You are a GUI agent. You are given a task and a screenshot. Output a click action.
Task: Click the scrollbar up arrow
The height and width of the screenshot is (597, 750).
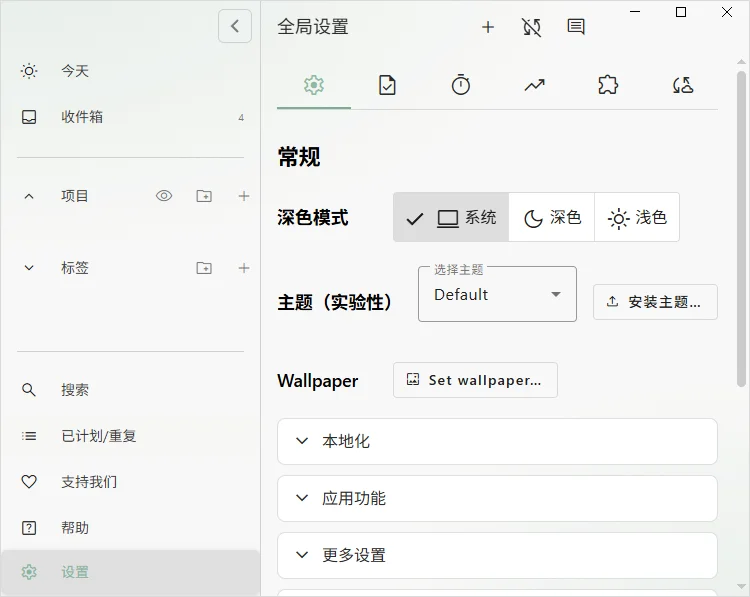pyautogui.click(x=741, y=62)
